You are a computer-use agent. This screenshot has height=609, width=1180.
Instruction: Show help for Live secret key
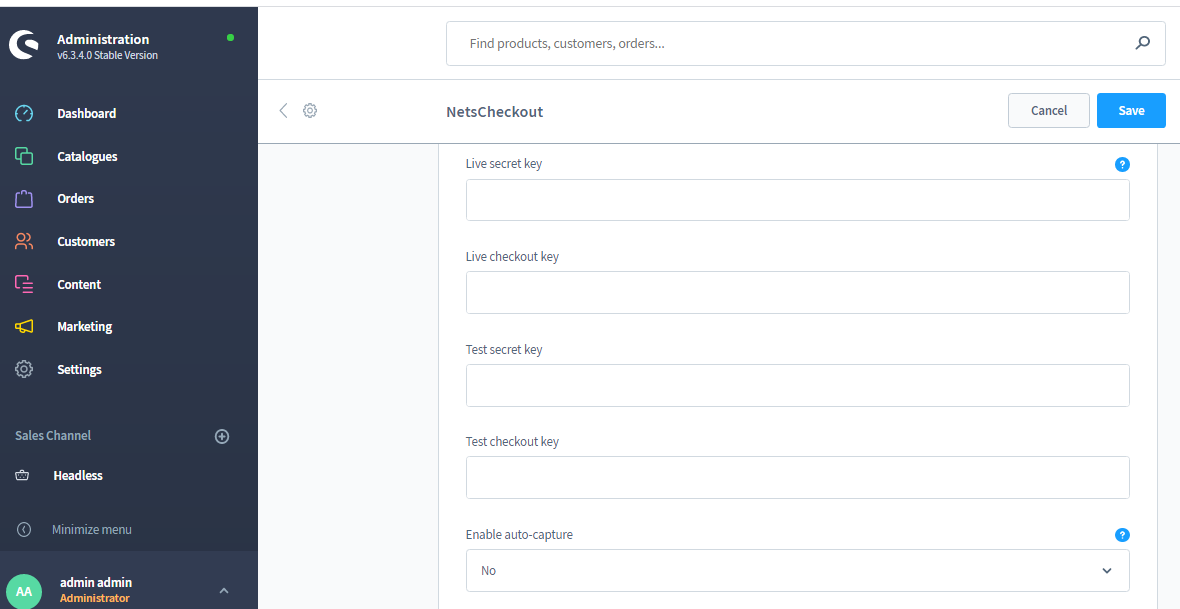click(1122, 164)
